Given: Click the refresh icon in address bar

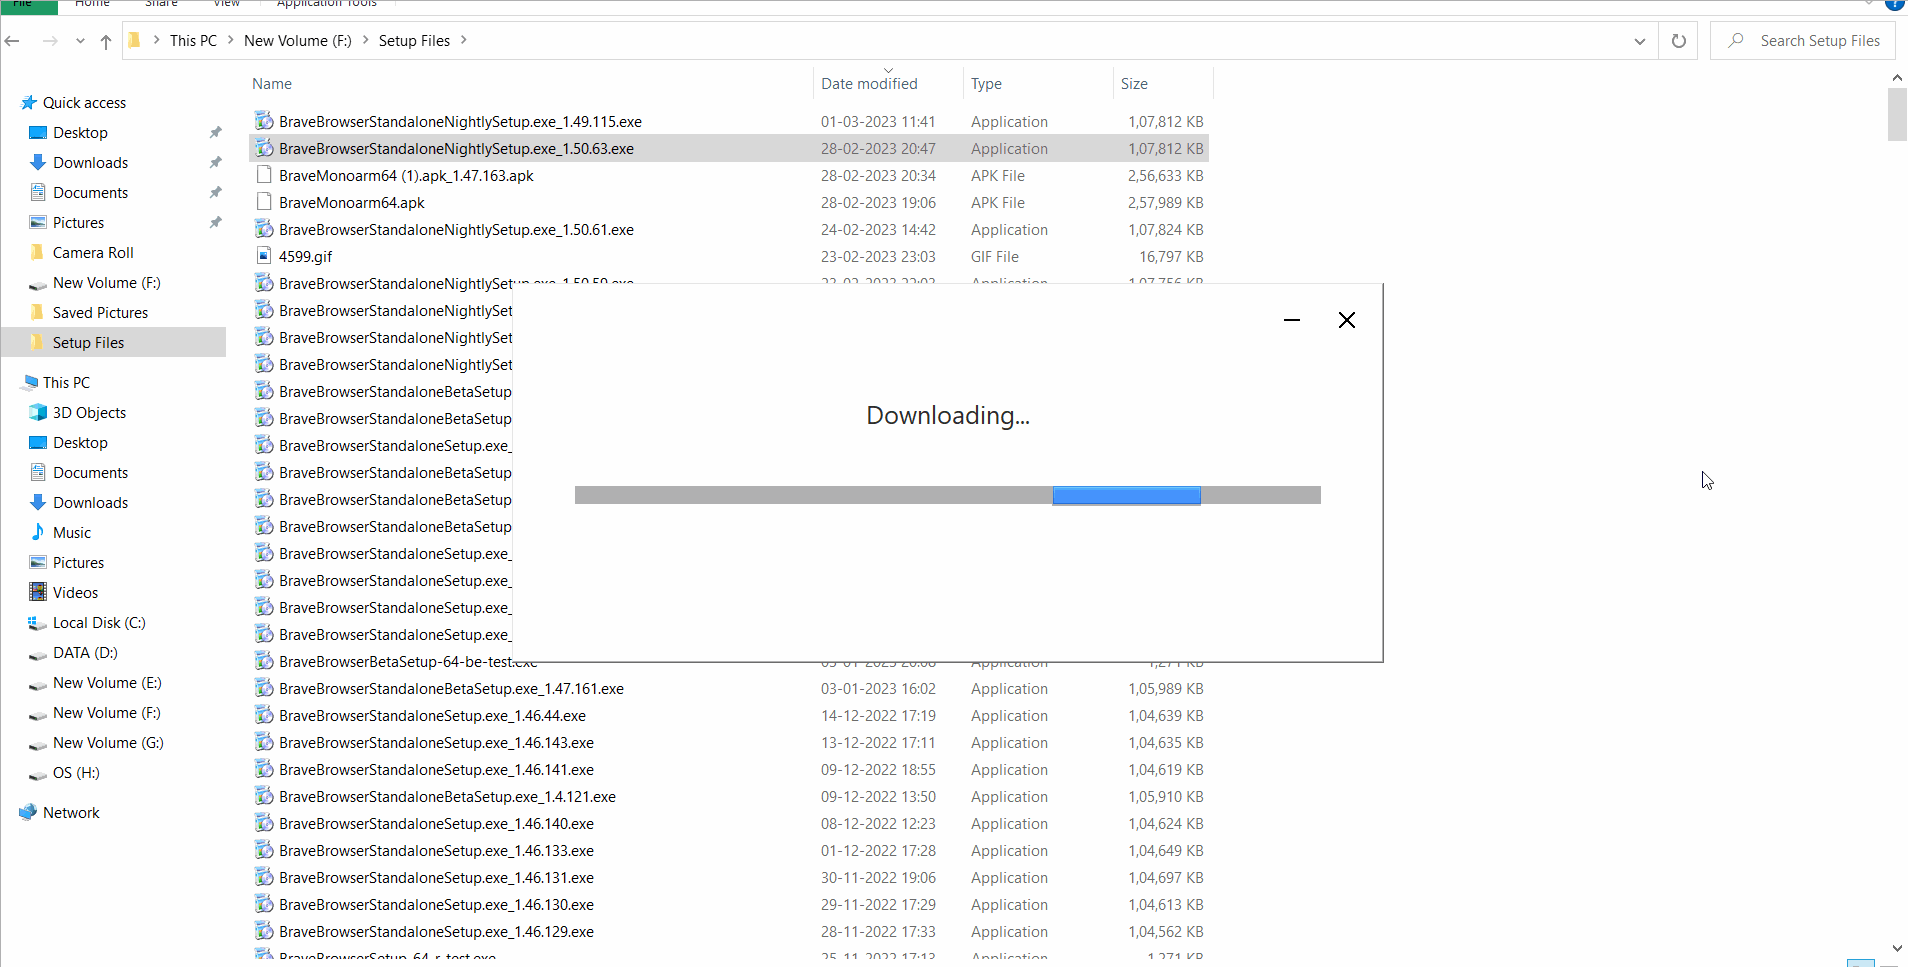Looking at the screenshot, I should click(x=1679, y=41).
